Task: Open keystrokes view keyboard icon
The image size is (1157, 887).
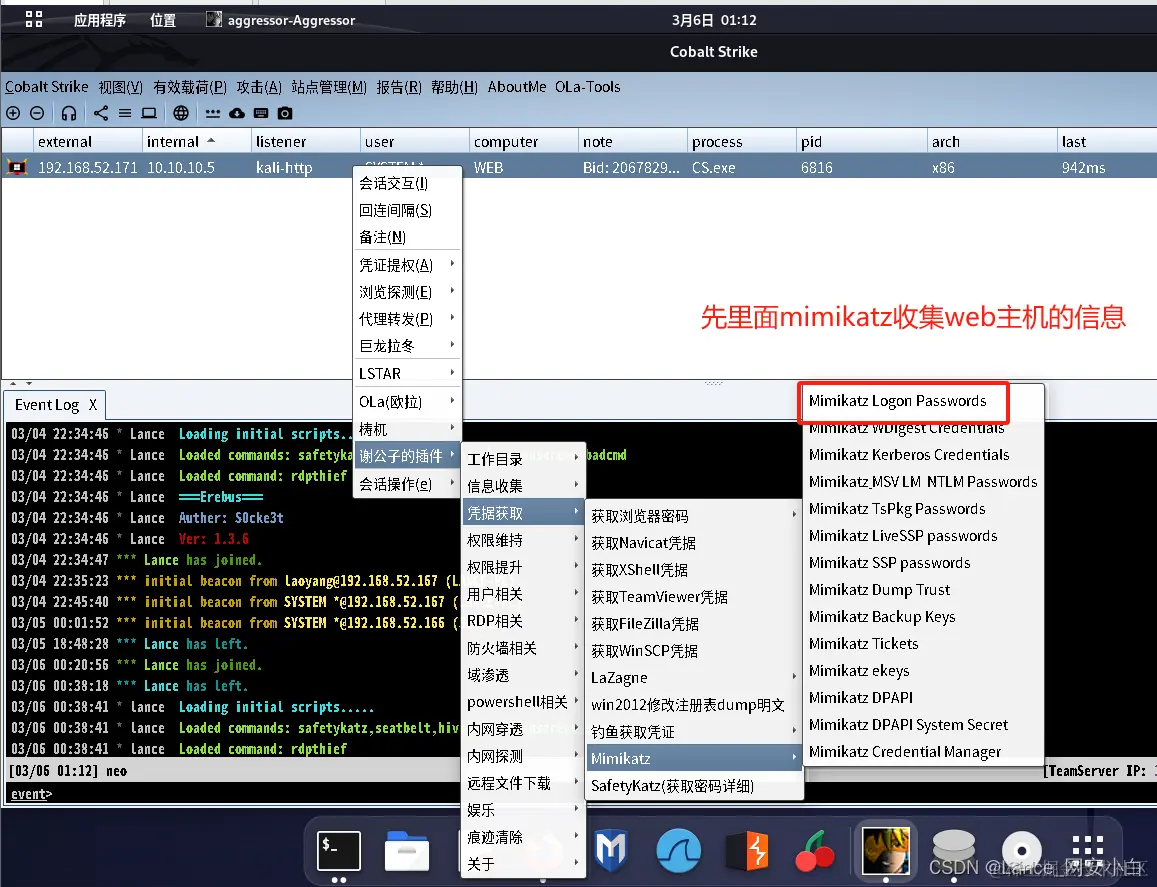Action: 260,113
